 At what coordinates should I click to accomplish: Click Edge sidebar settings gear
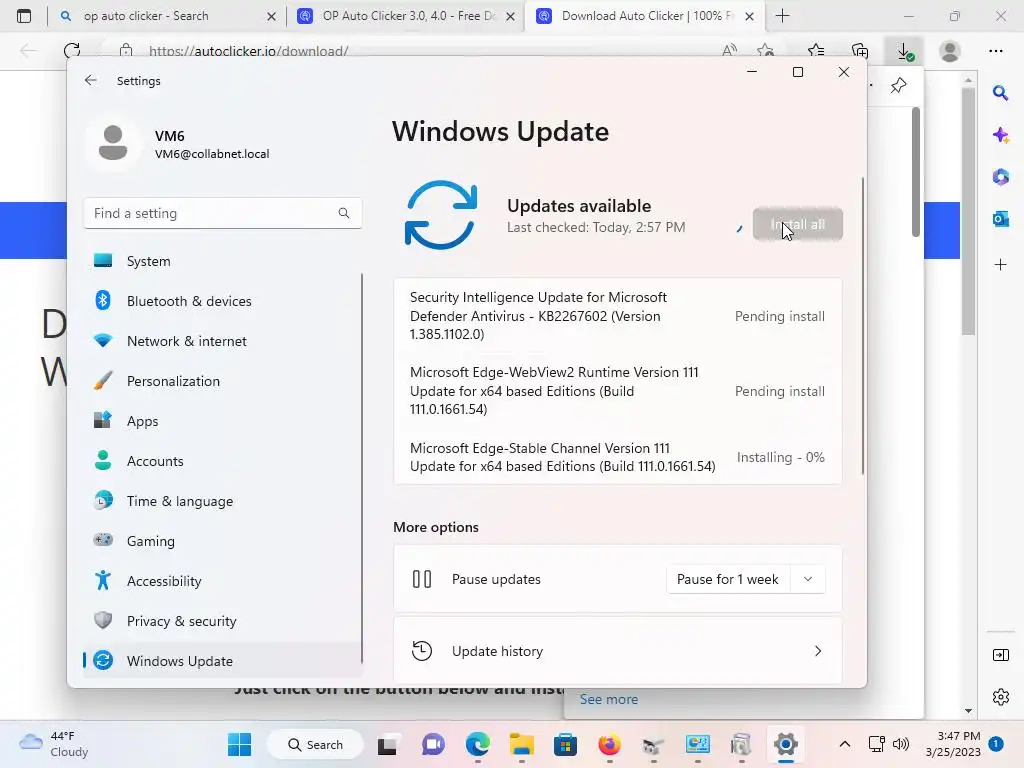(1000, 697)
